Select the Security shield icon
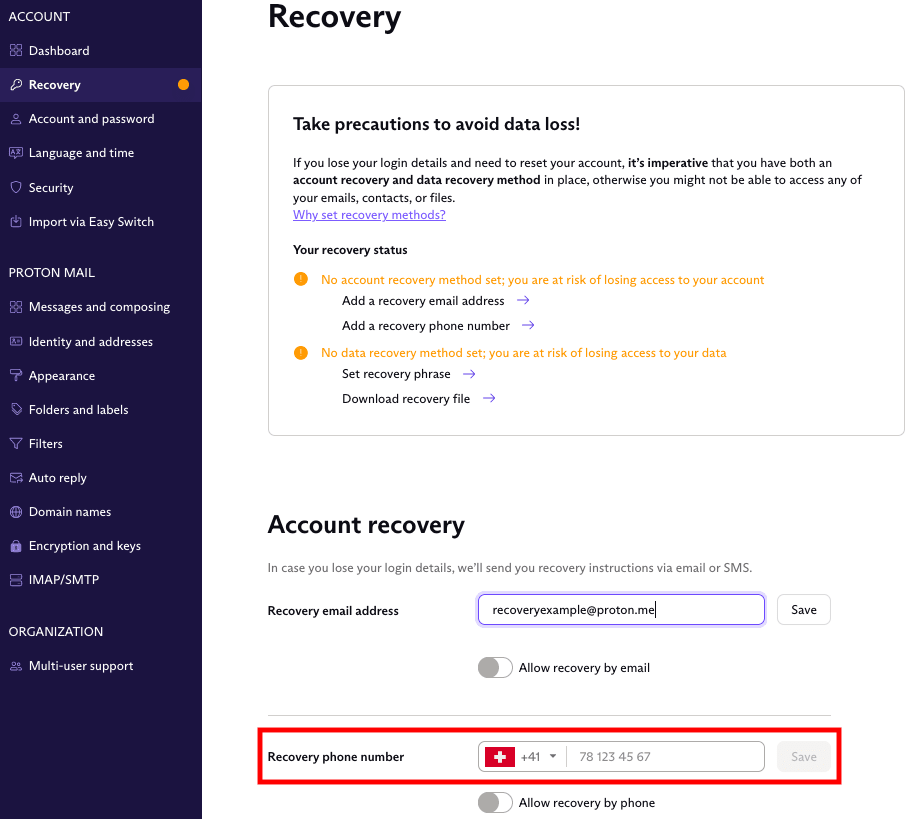The image size is (916, 819). 16,187
